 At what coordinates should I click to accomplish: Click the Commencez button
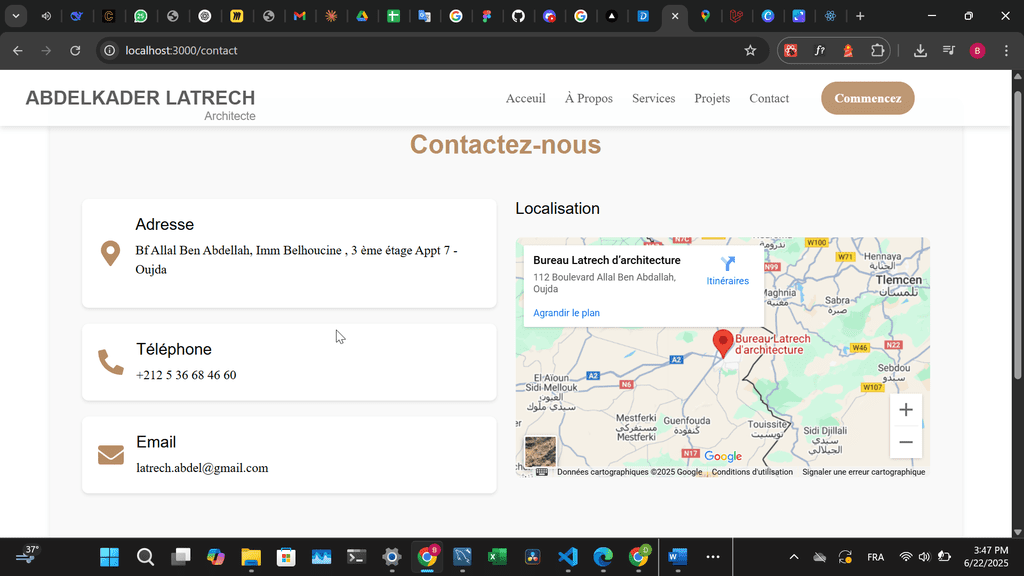pos(867,98)
